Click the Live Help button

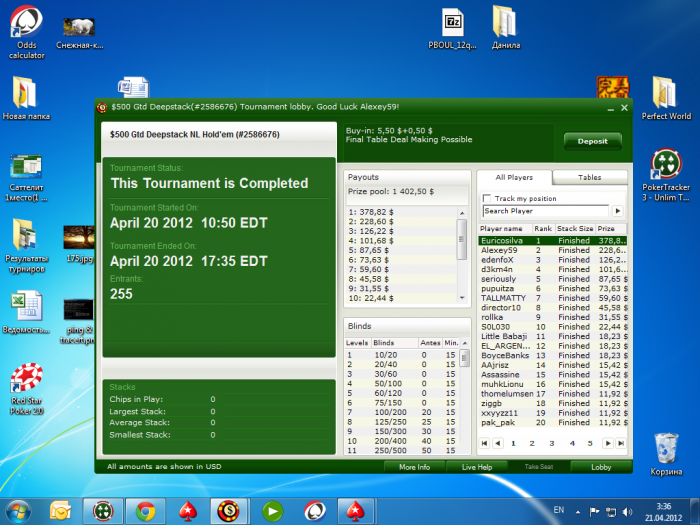477,467
